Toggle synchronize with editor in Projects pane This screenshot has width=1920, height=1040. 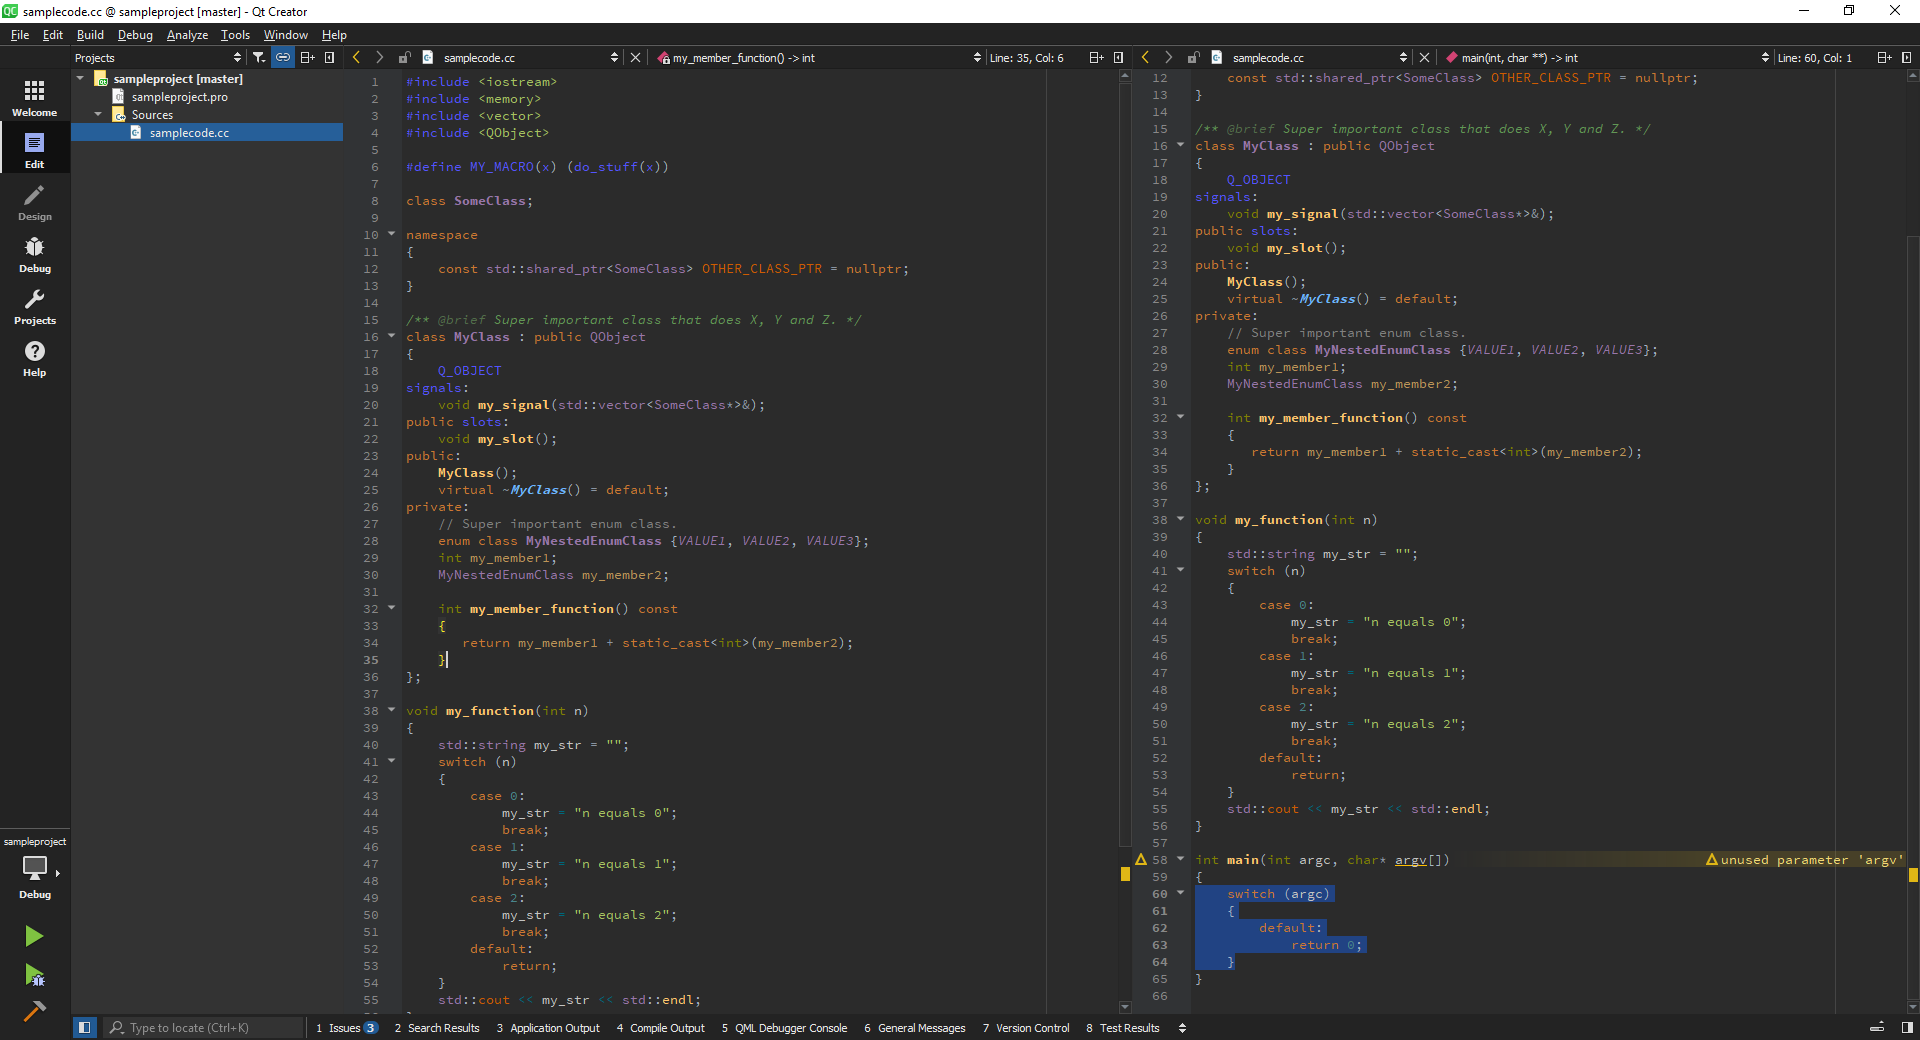pos(283,58)
